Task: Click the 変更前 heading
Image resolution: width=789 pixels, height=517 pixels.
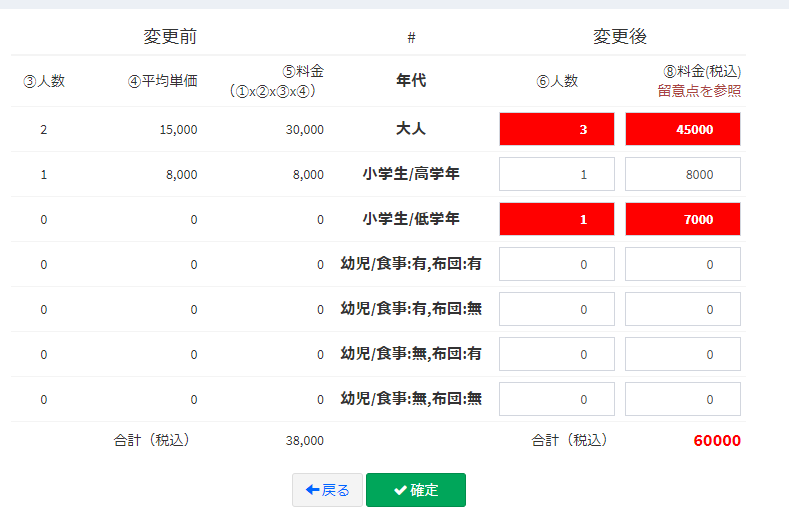Action: (x=170, y=36)
